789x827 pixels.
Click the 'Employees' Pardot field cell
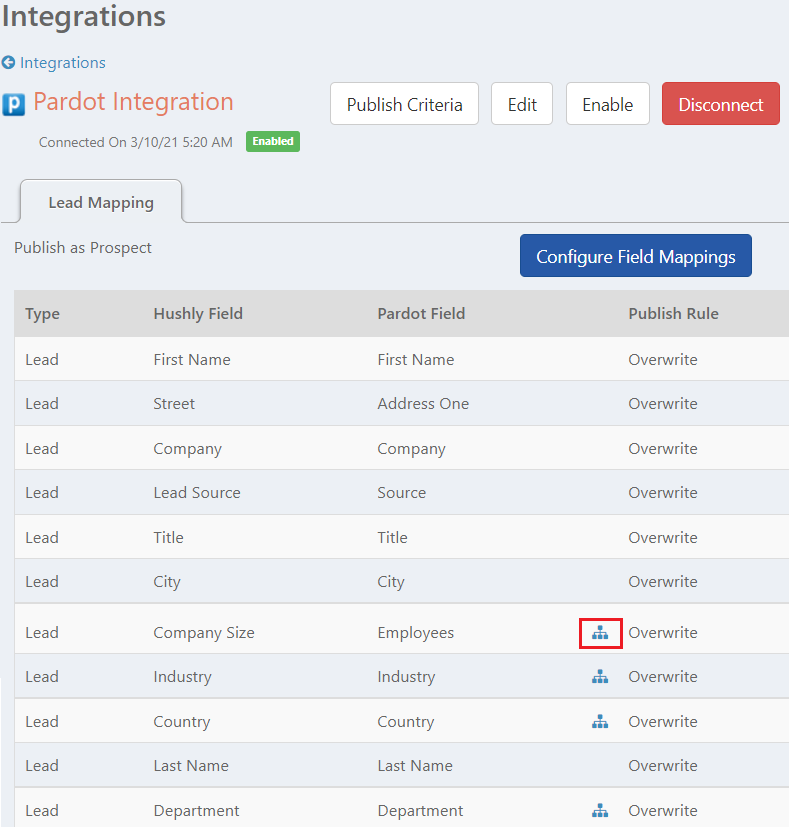tap(416, 632)
